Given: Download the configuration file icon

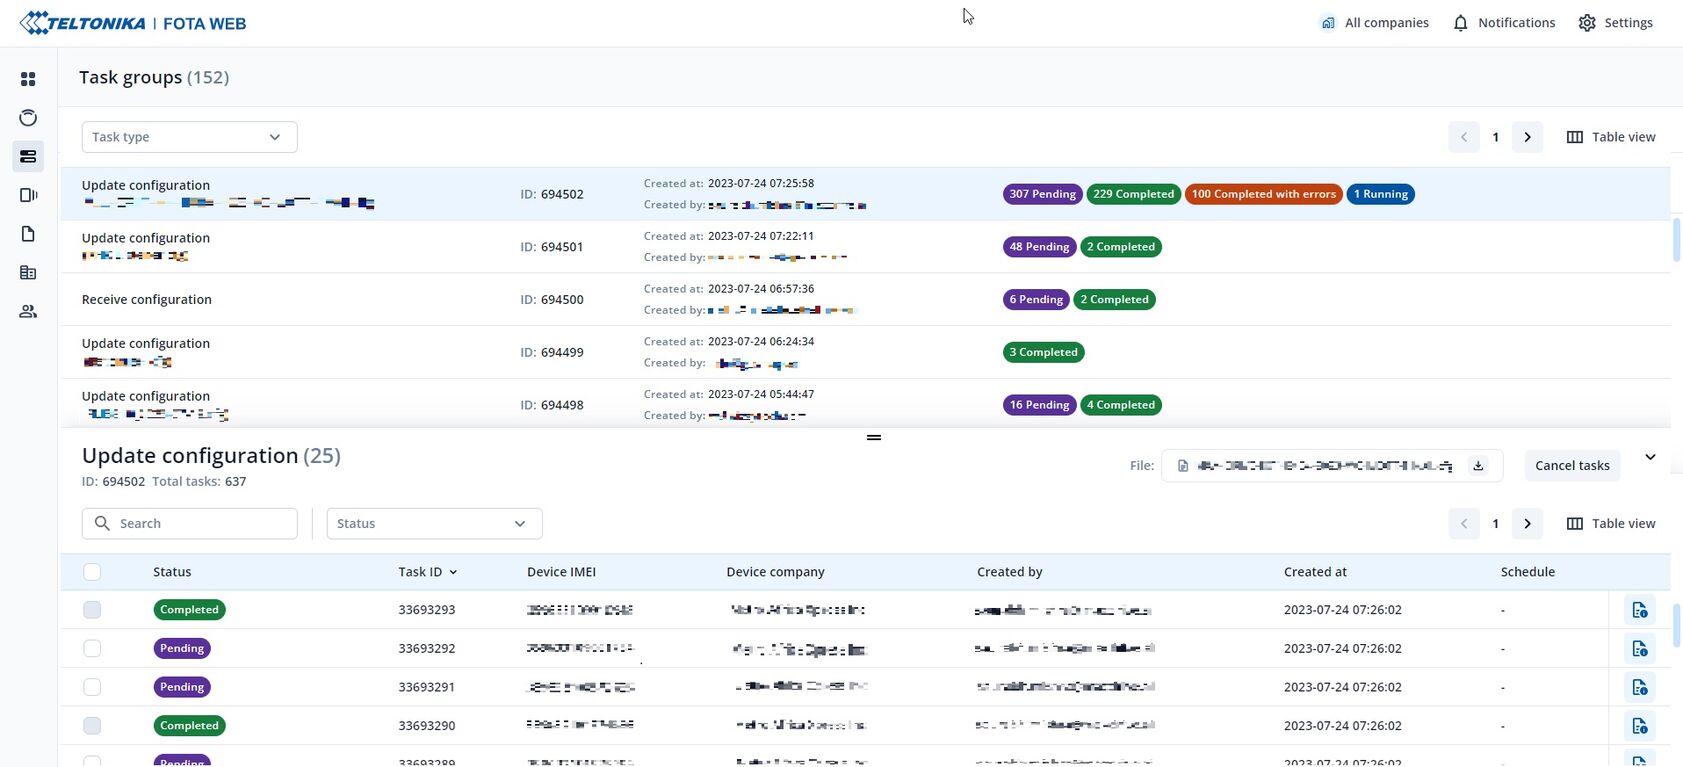Looking at the screenshot, I should click(1478, 466).
